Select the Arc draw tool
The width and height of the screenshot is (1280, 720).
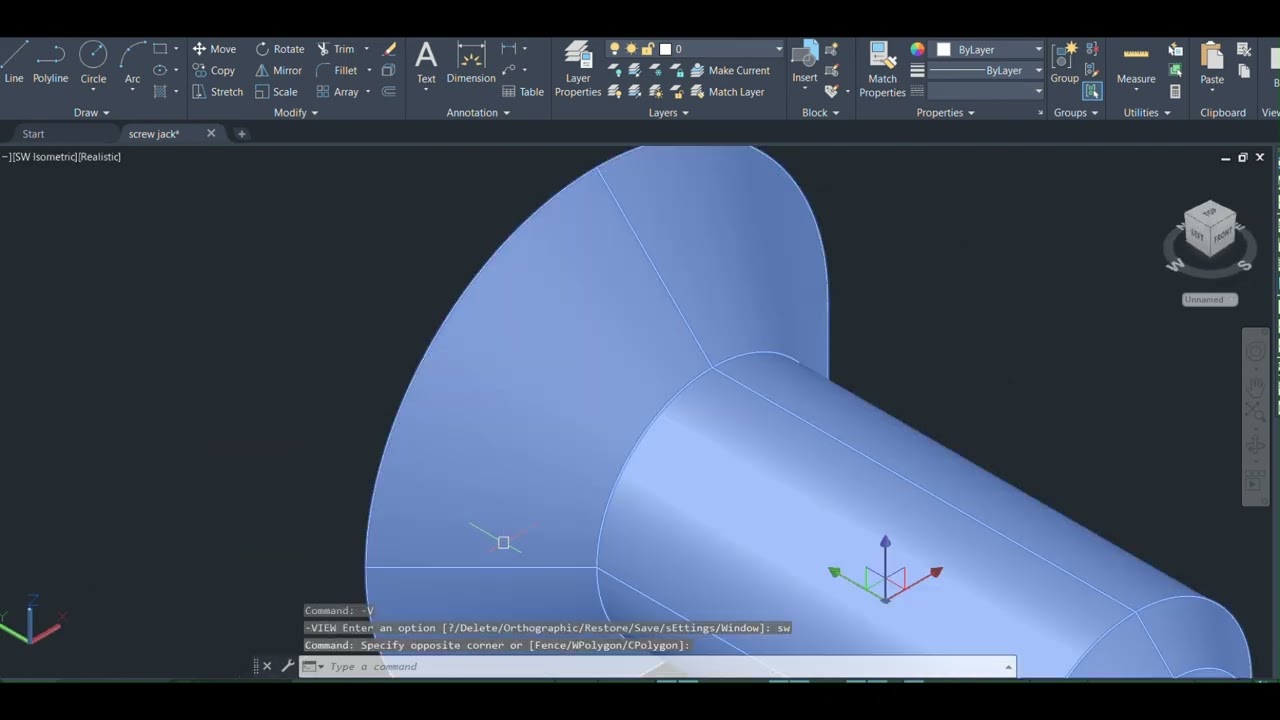pos(132,62)
